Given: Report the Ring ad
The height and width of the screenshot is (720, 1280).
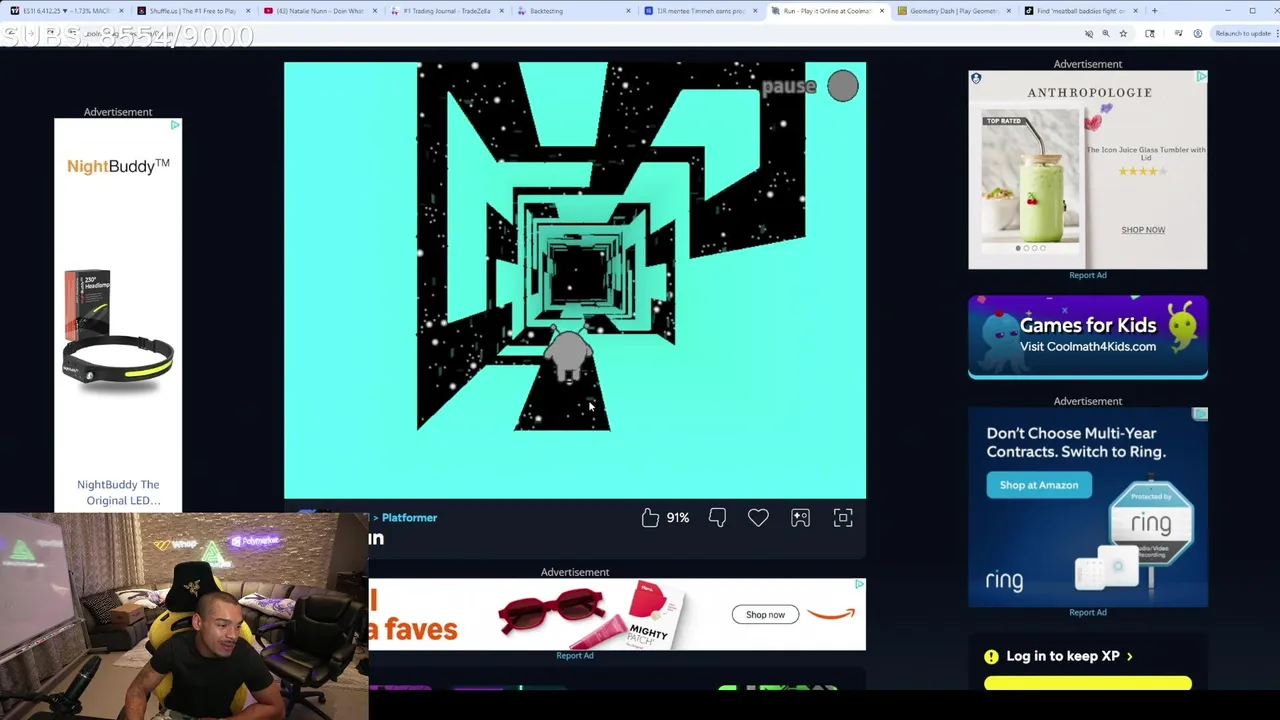Looking at the screenshot, I should [x=1088, y=612].
